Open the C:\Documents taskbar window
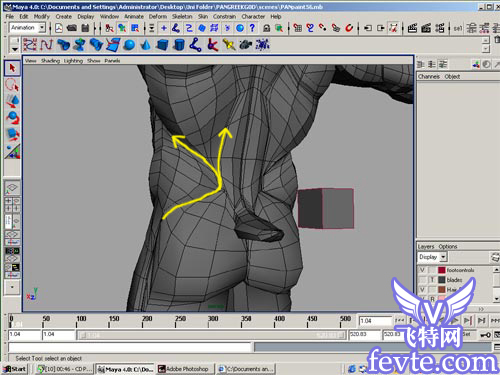This screenshot has height=375, width=500. point(246,369)
